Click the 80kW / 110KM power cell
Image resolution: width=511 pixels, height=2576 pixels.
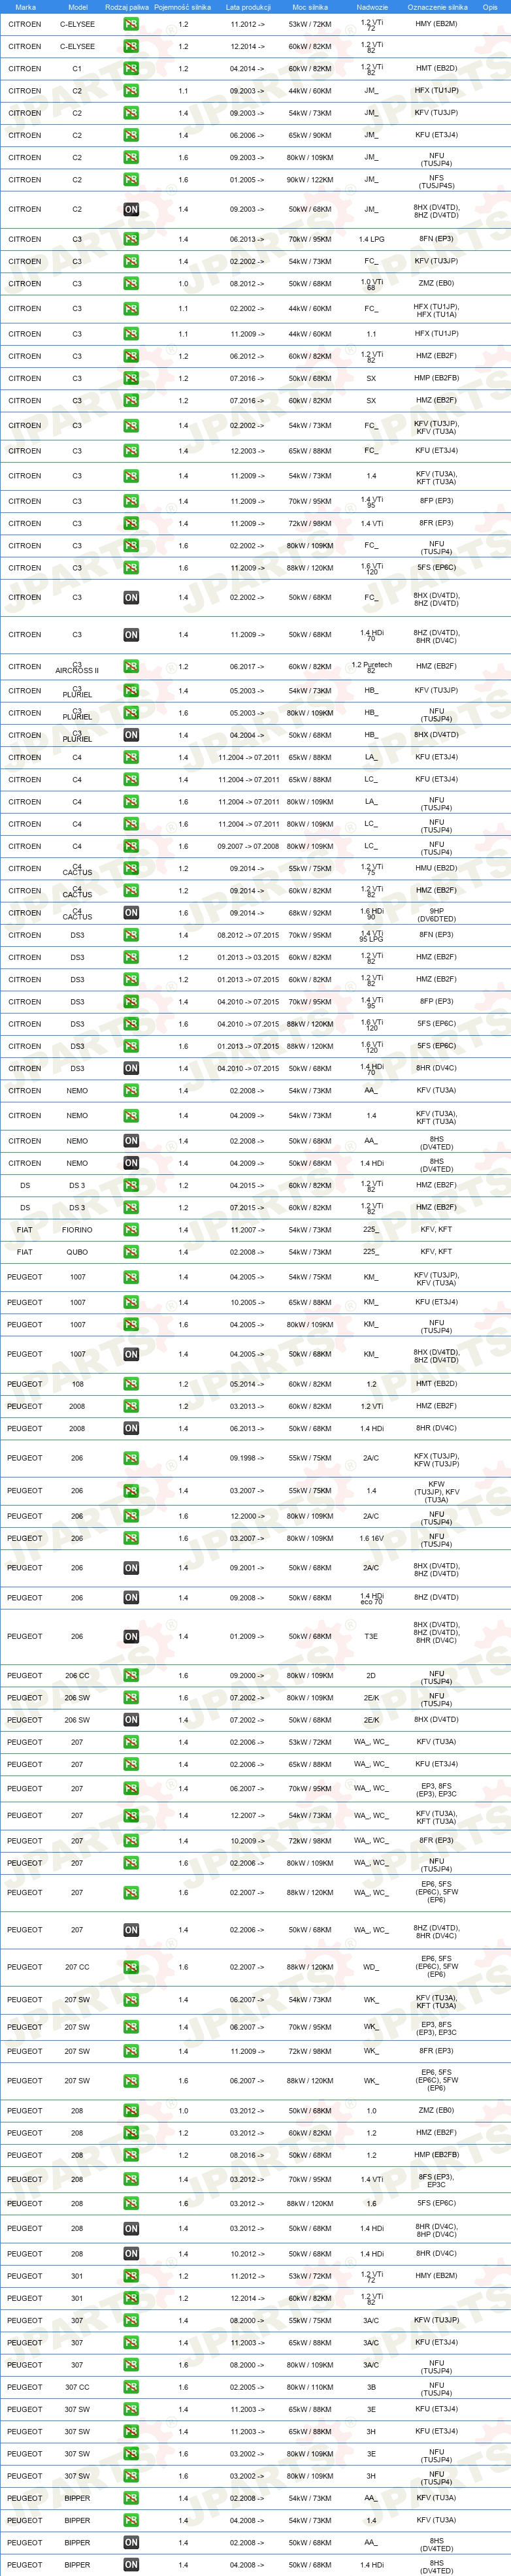point(310,2387)
